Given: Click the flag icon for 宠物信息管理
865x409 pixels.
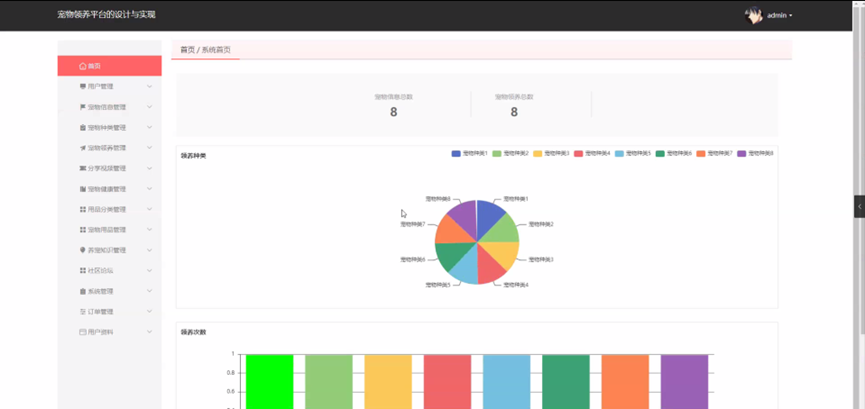Looking at the screenshot, I should pos(83,107).
